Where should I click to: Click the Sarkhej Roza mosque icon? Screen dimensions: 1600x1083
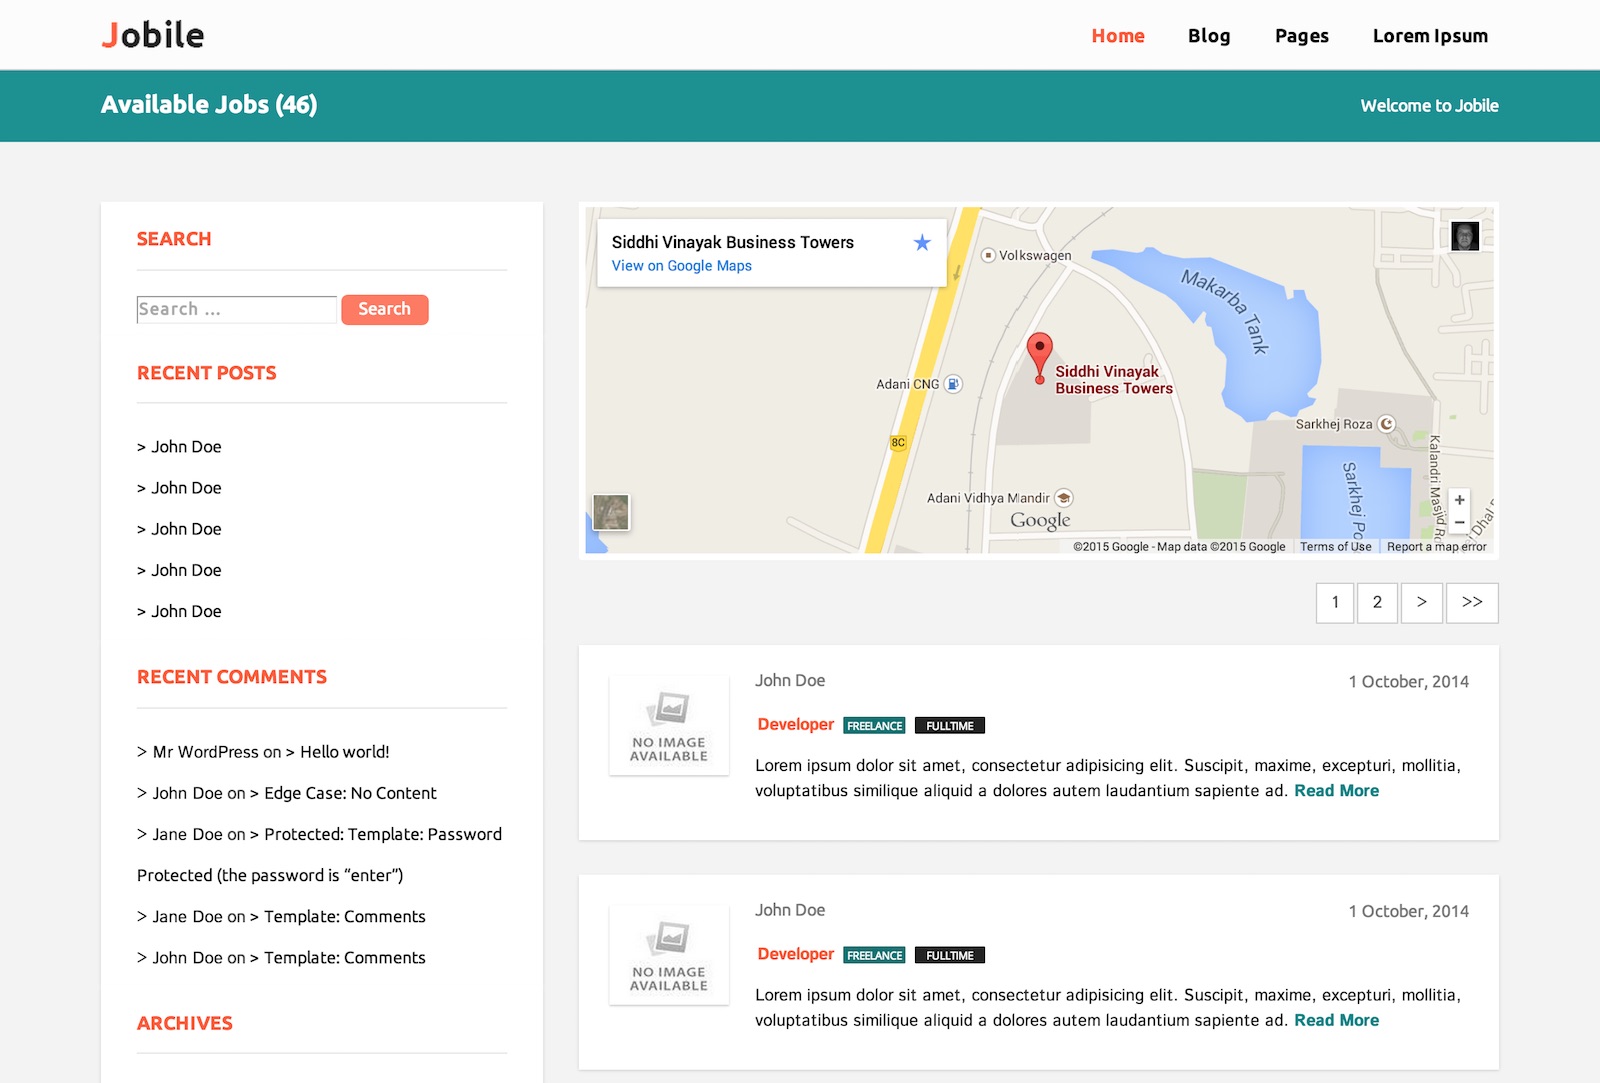coord(1387,424)
